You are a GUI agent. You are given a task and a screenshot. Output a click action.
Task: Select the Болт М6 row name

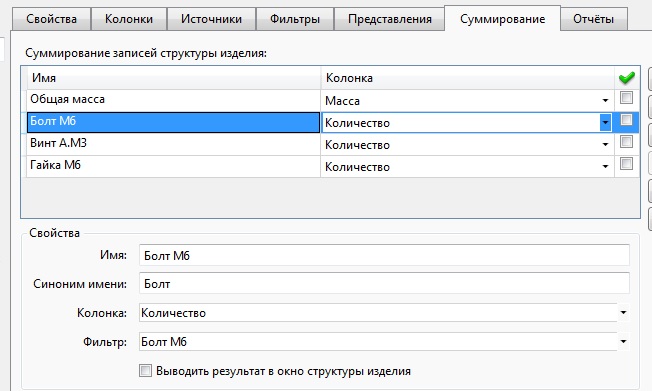[173, 122]
